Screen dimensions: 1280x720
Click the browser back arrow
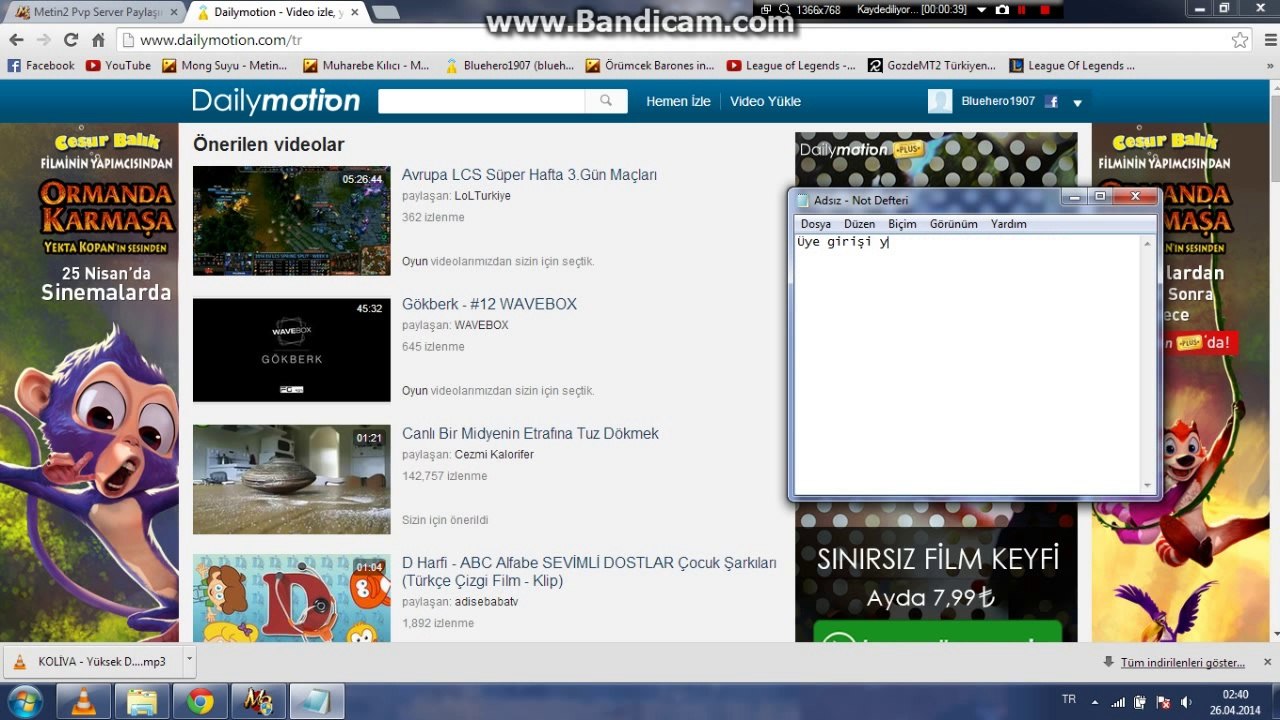(16, 40)
